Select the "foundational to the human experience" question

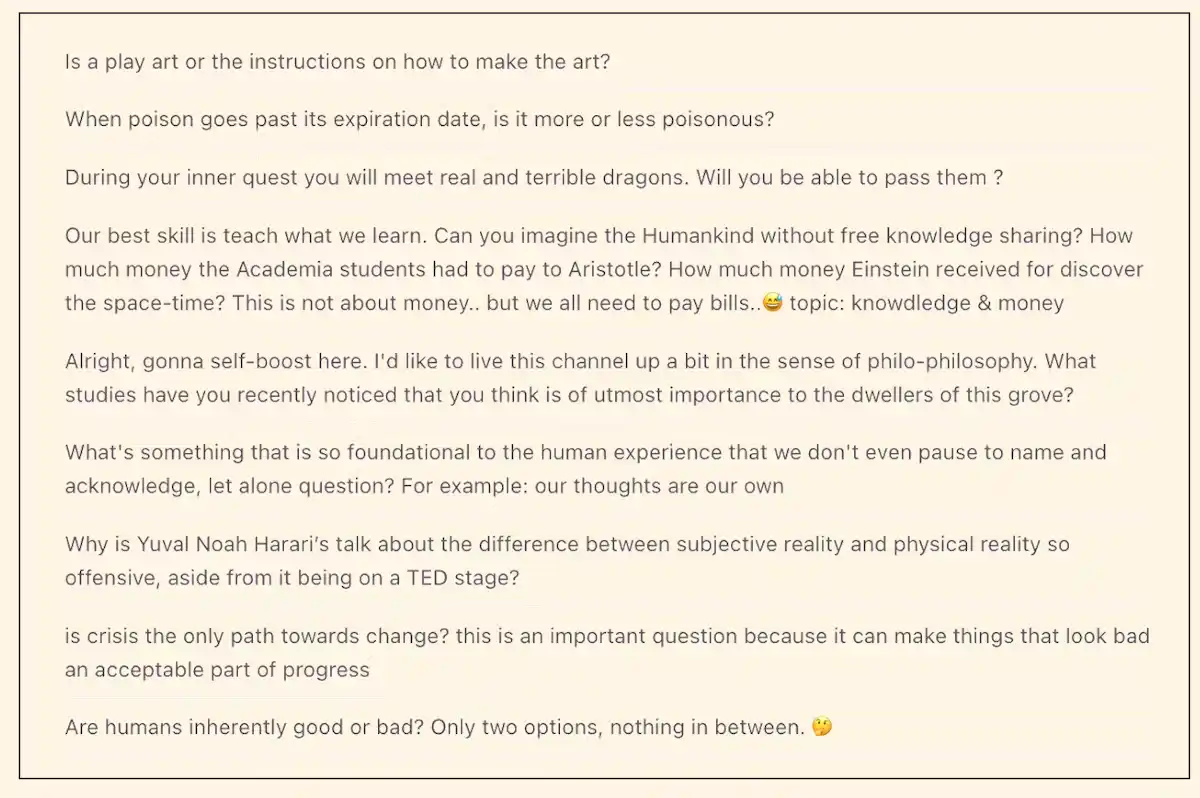coord(585,452)
